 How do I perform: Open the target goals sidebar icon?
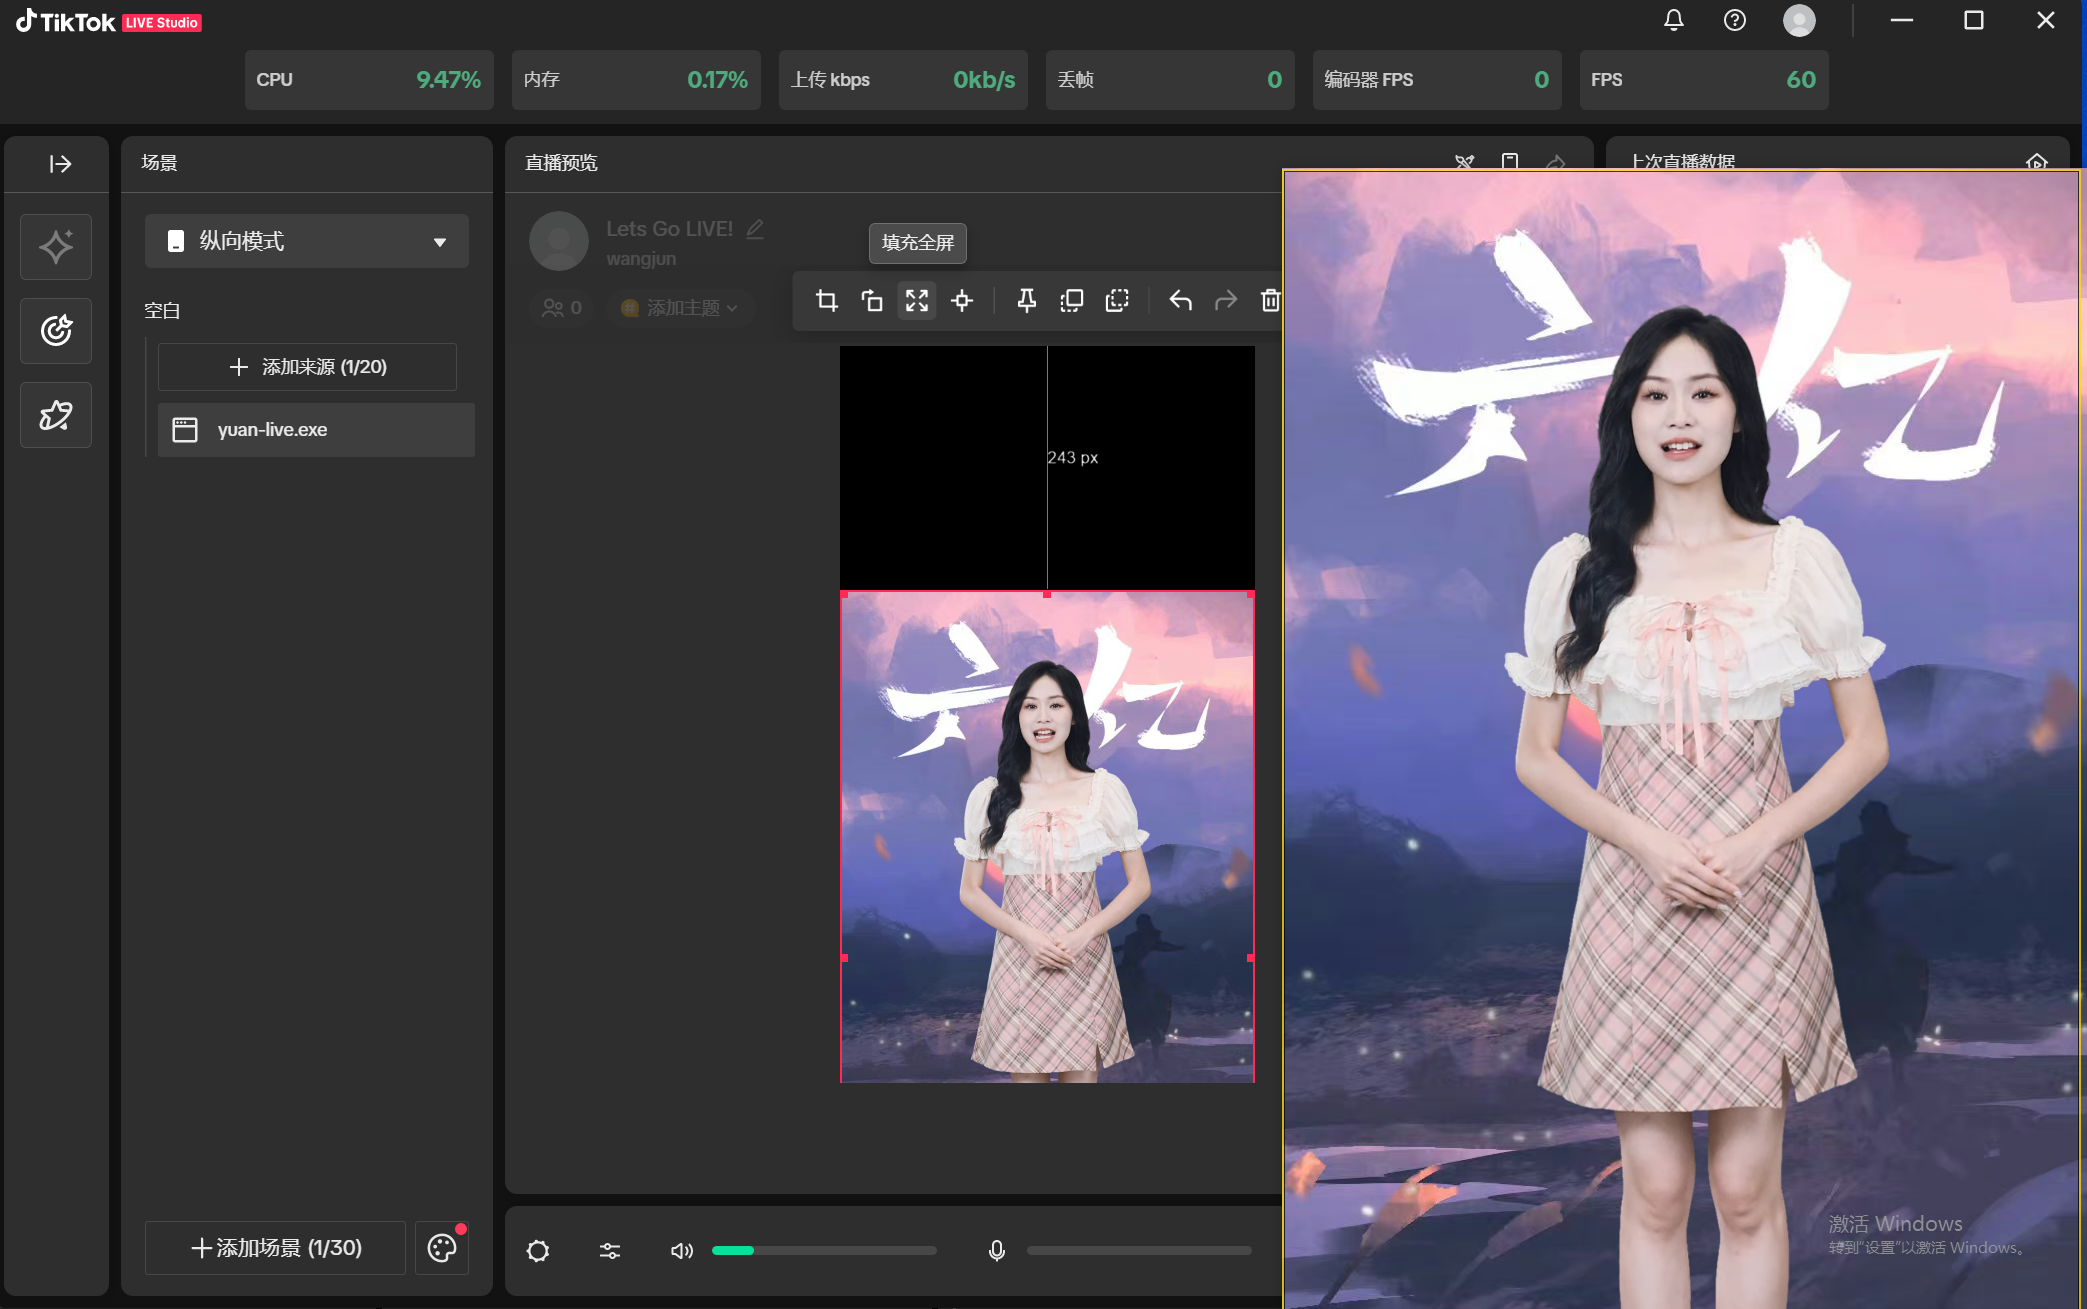[x=56, y=331]
